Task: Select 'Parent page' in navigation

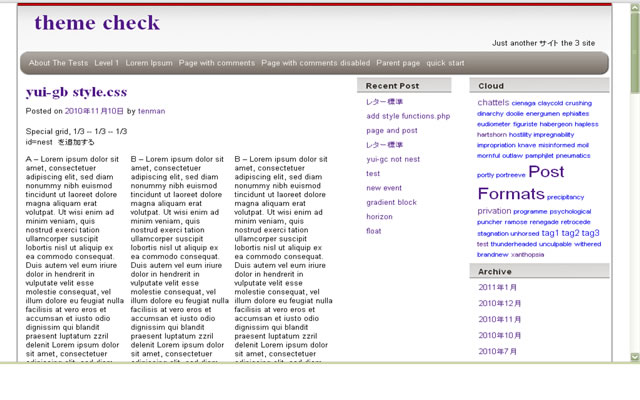Action: click(x=398, y=63)
